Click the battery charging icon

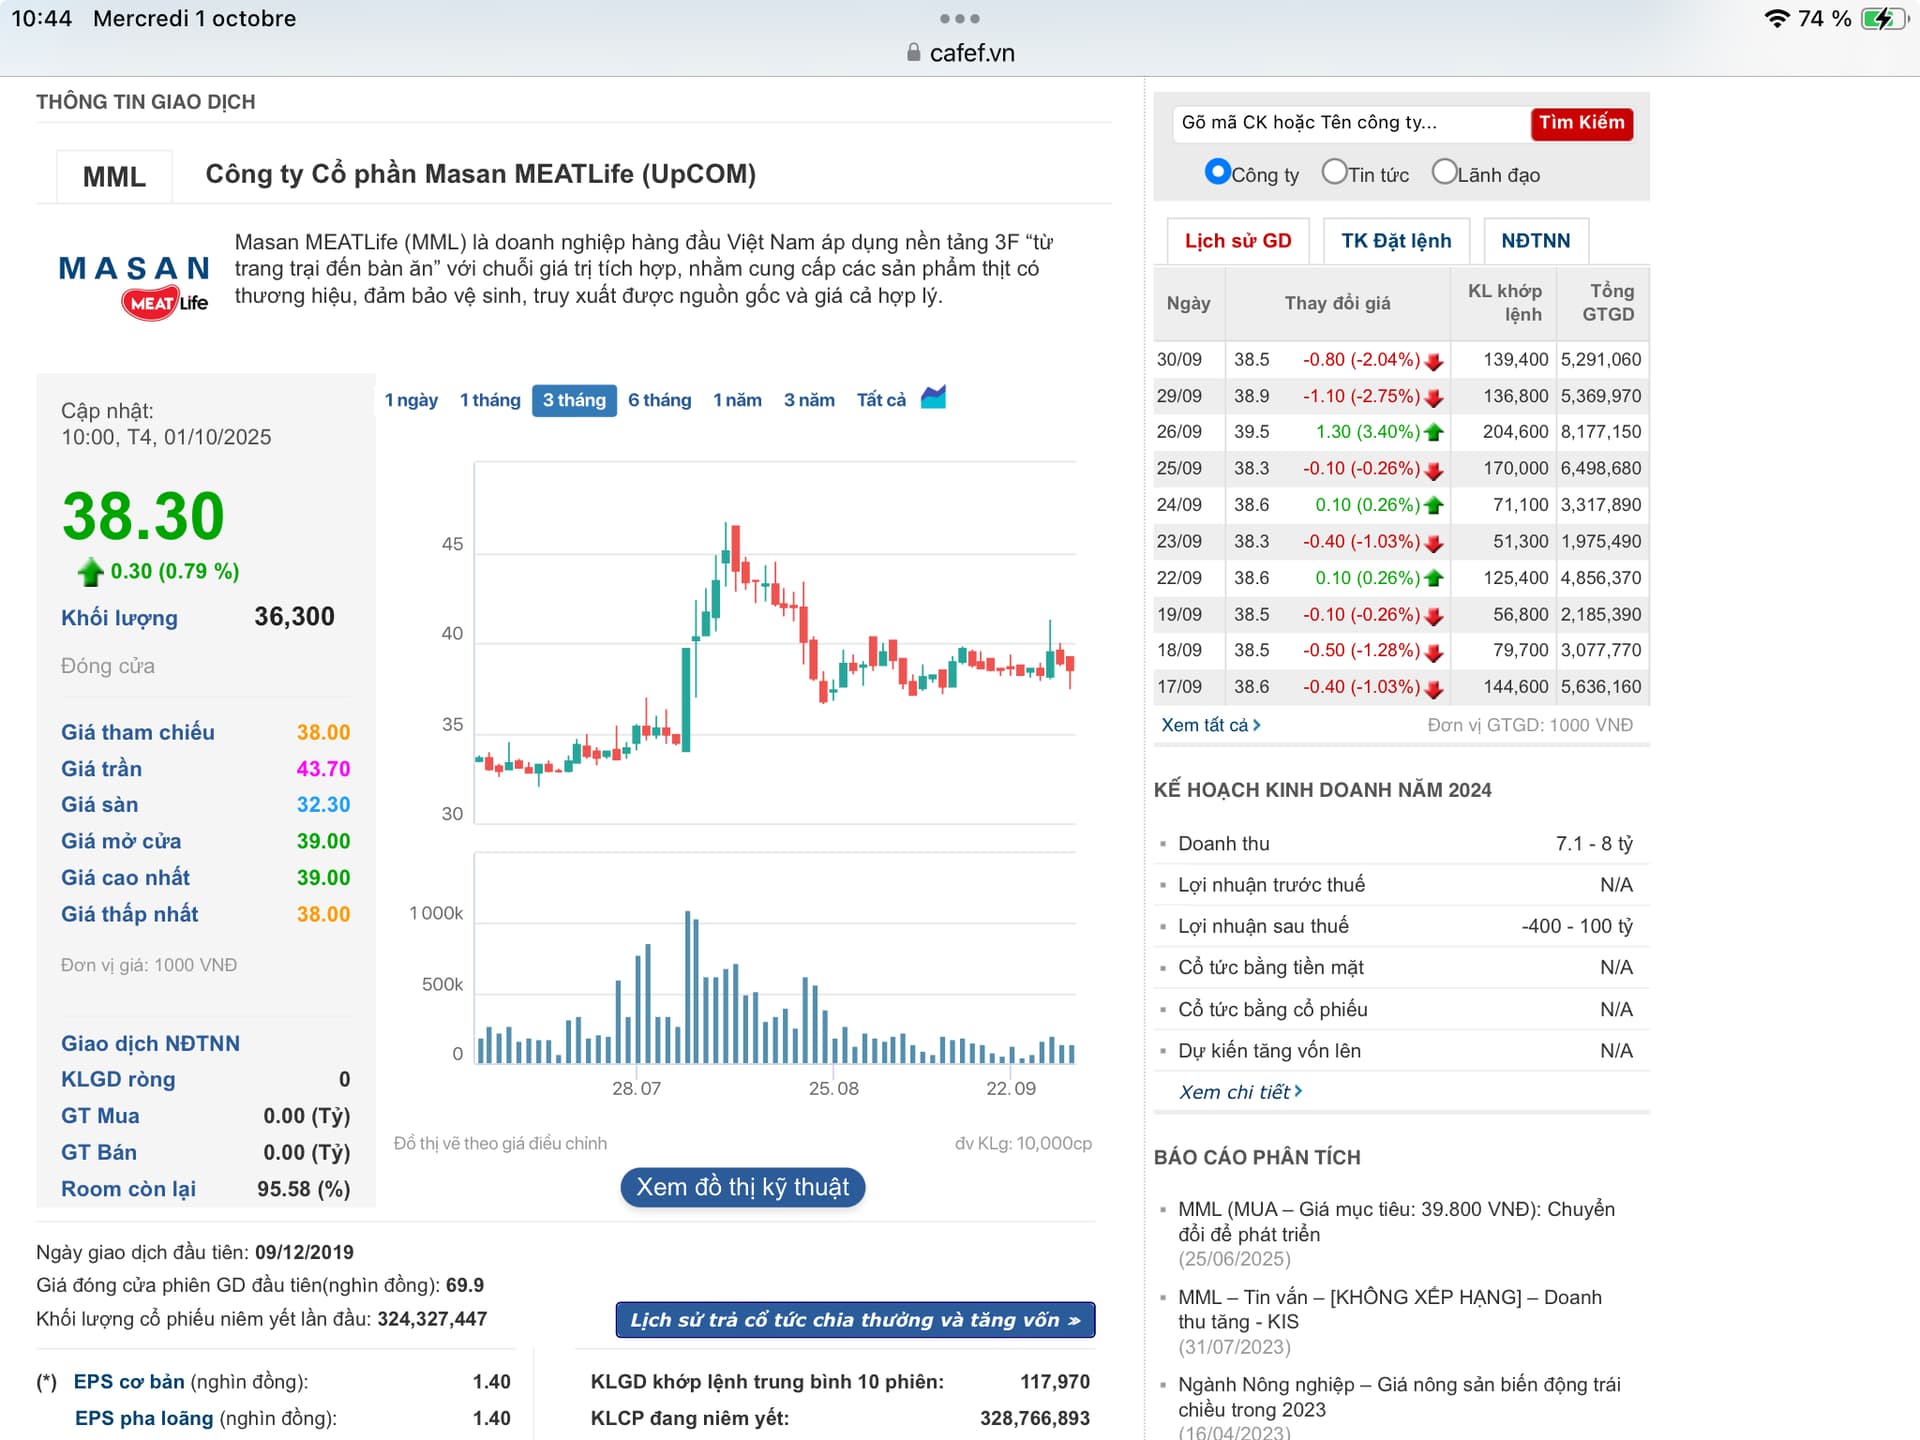click(x=1883, y=19)
